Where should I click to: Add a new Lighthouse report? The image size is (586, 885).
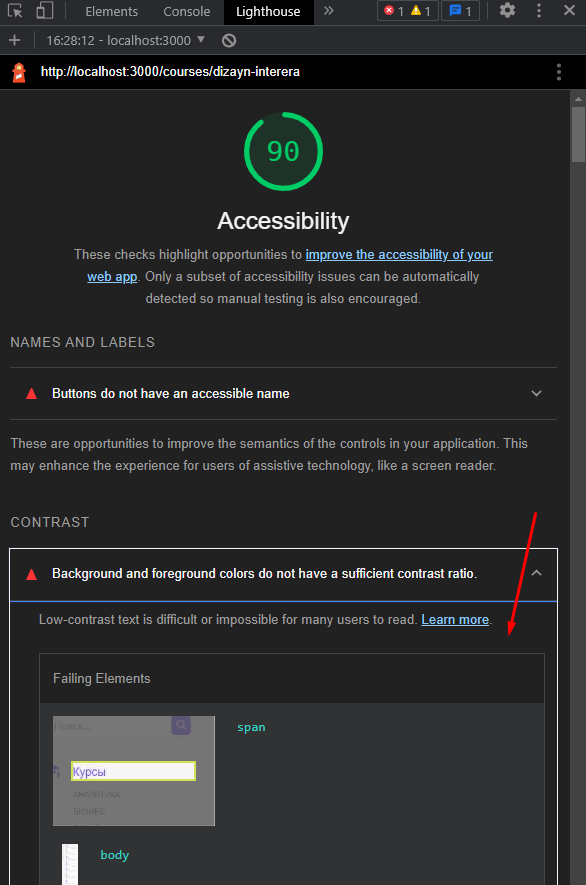(15, 40)
